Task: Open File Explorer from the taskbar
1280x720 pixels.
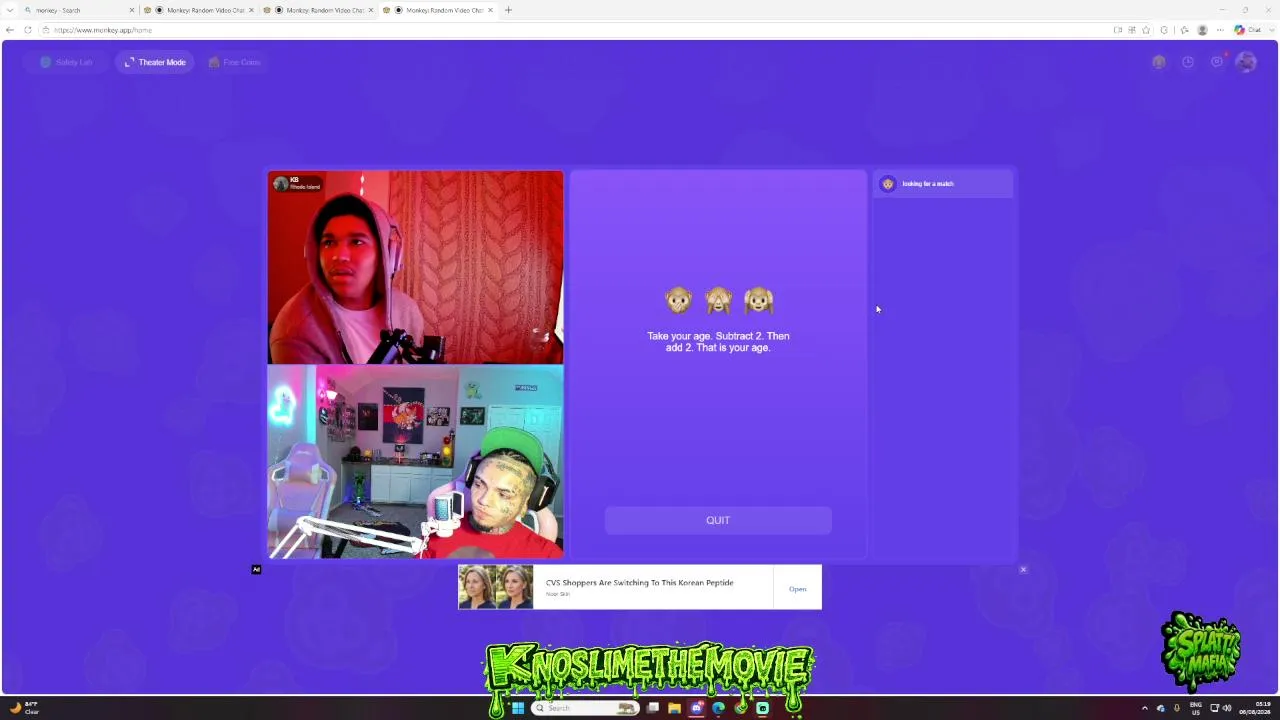Action: (675, 708)
